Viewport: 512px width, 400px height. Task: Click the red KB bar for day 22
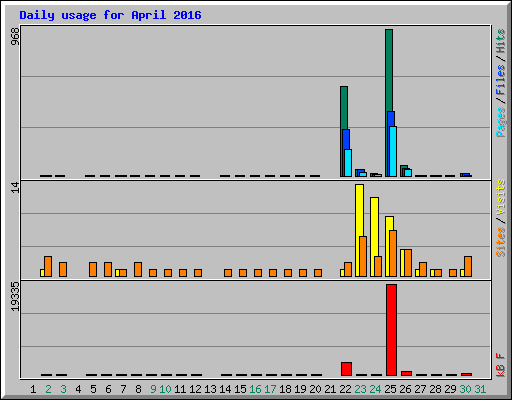point(346,369)
